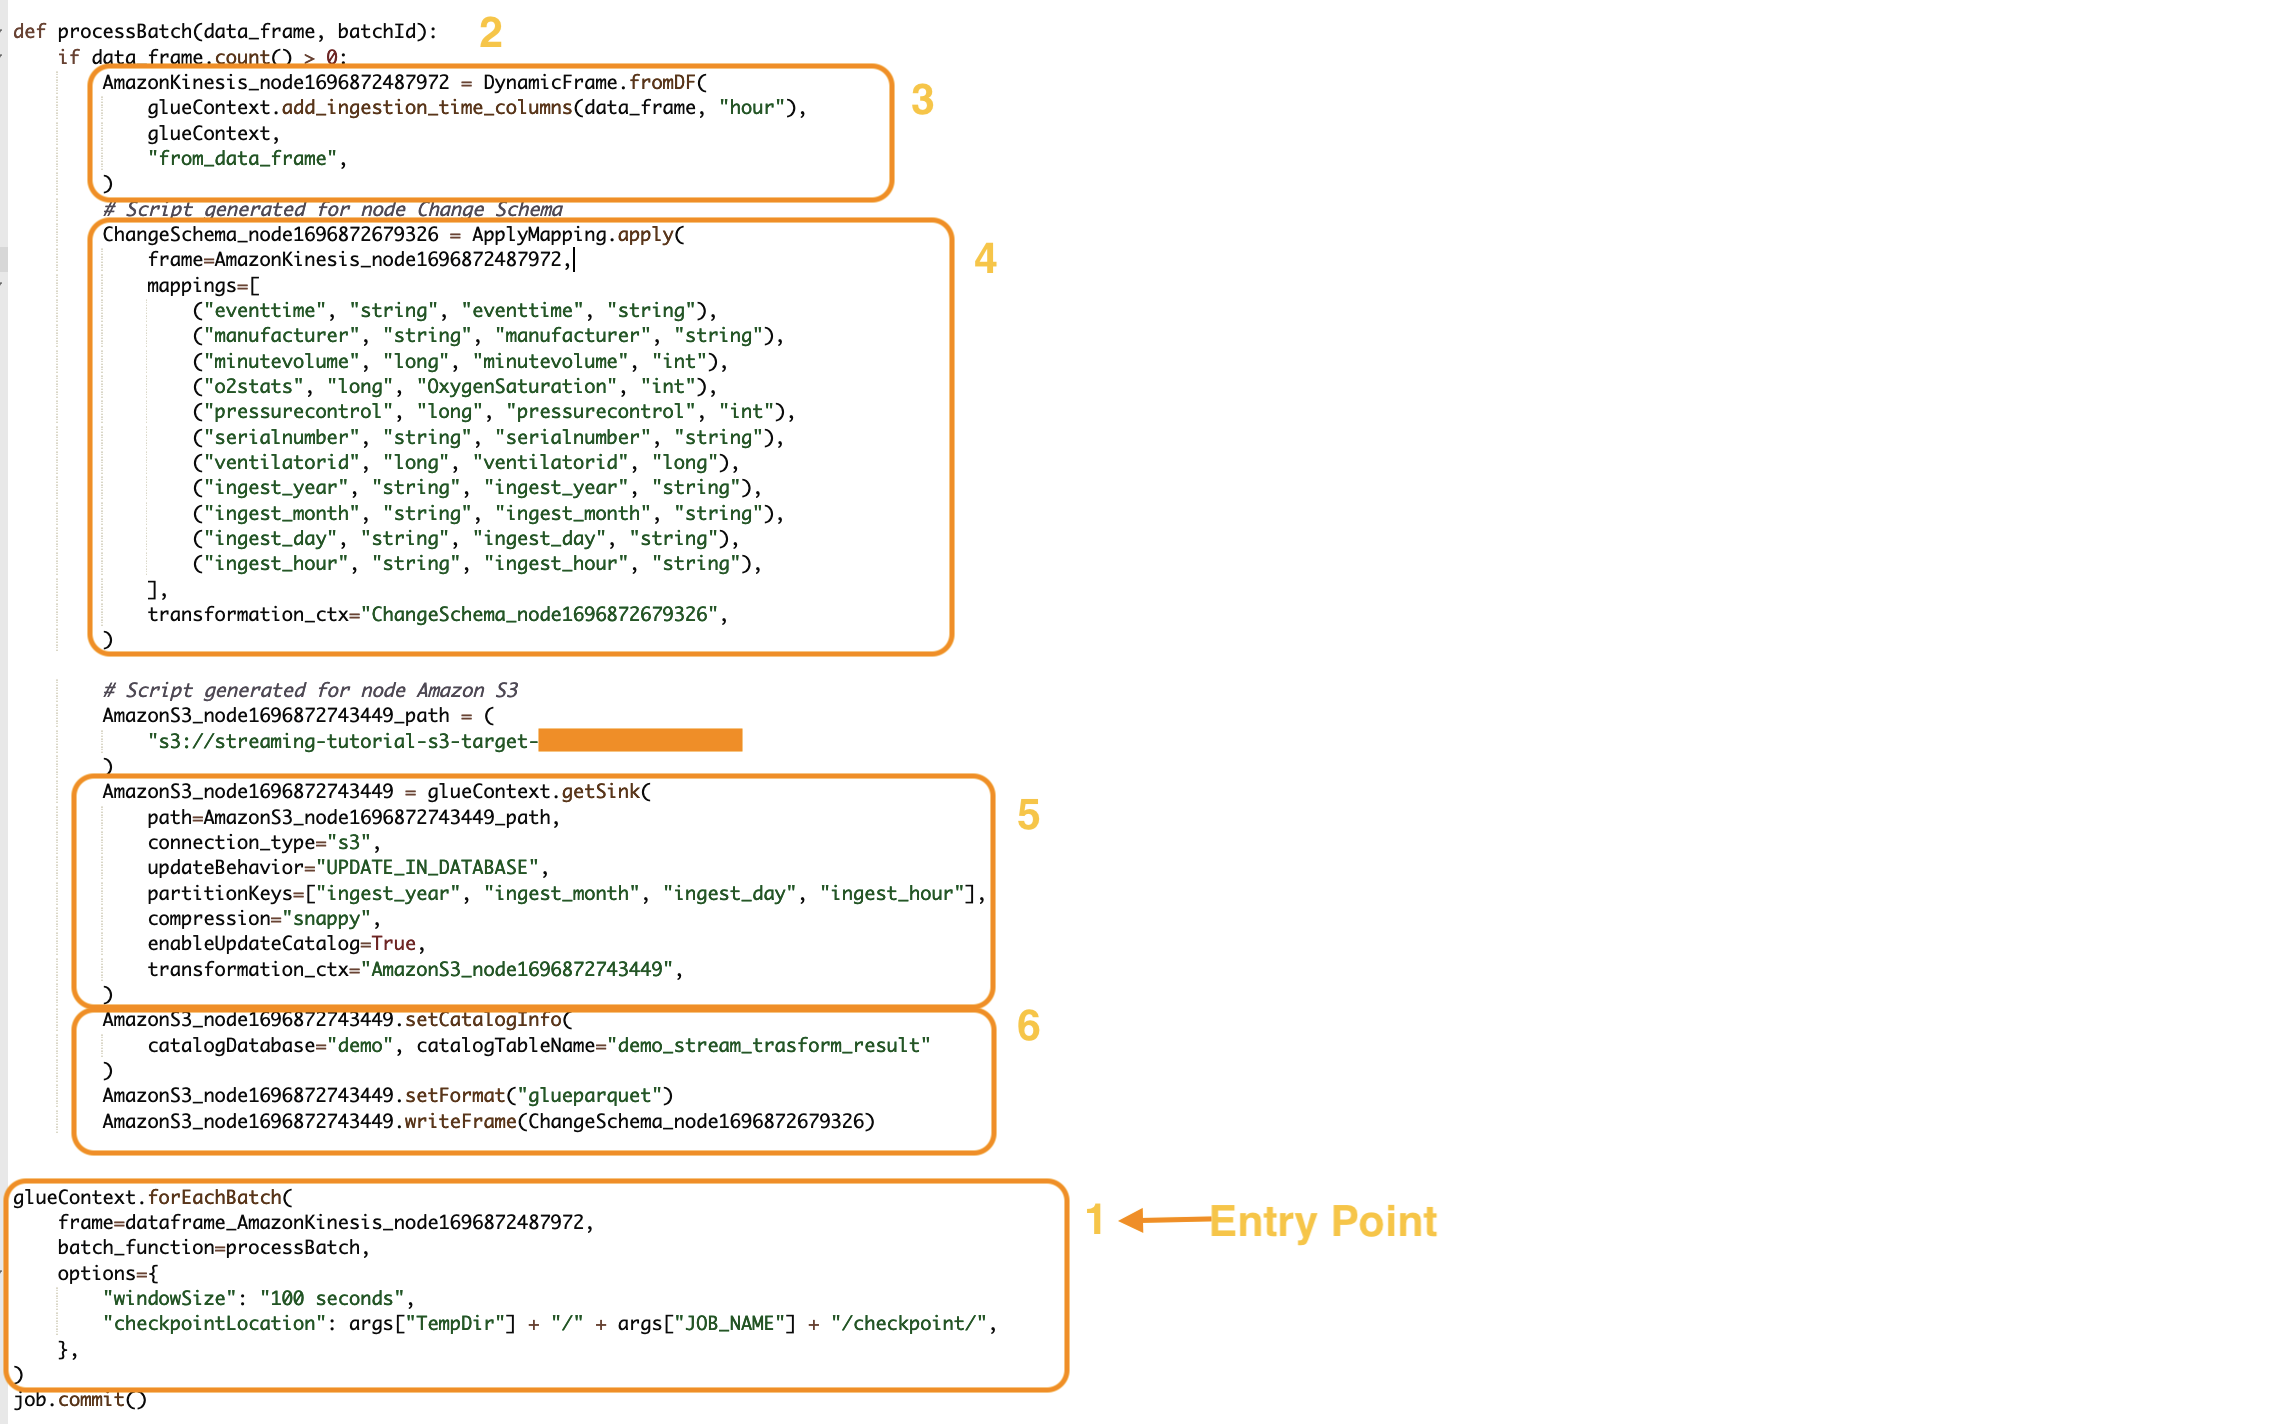Click the 'windowSize' option key
The image size is (2284, 1424).
click(170, 1298)
